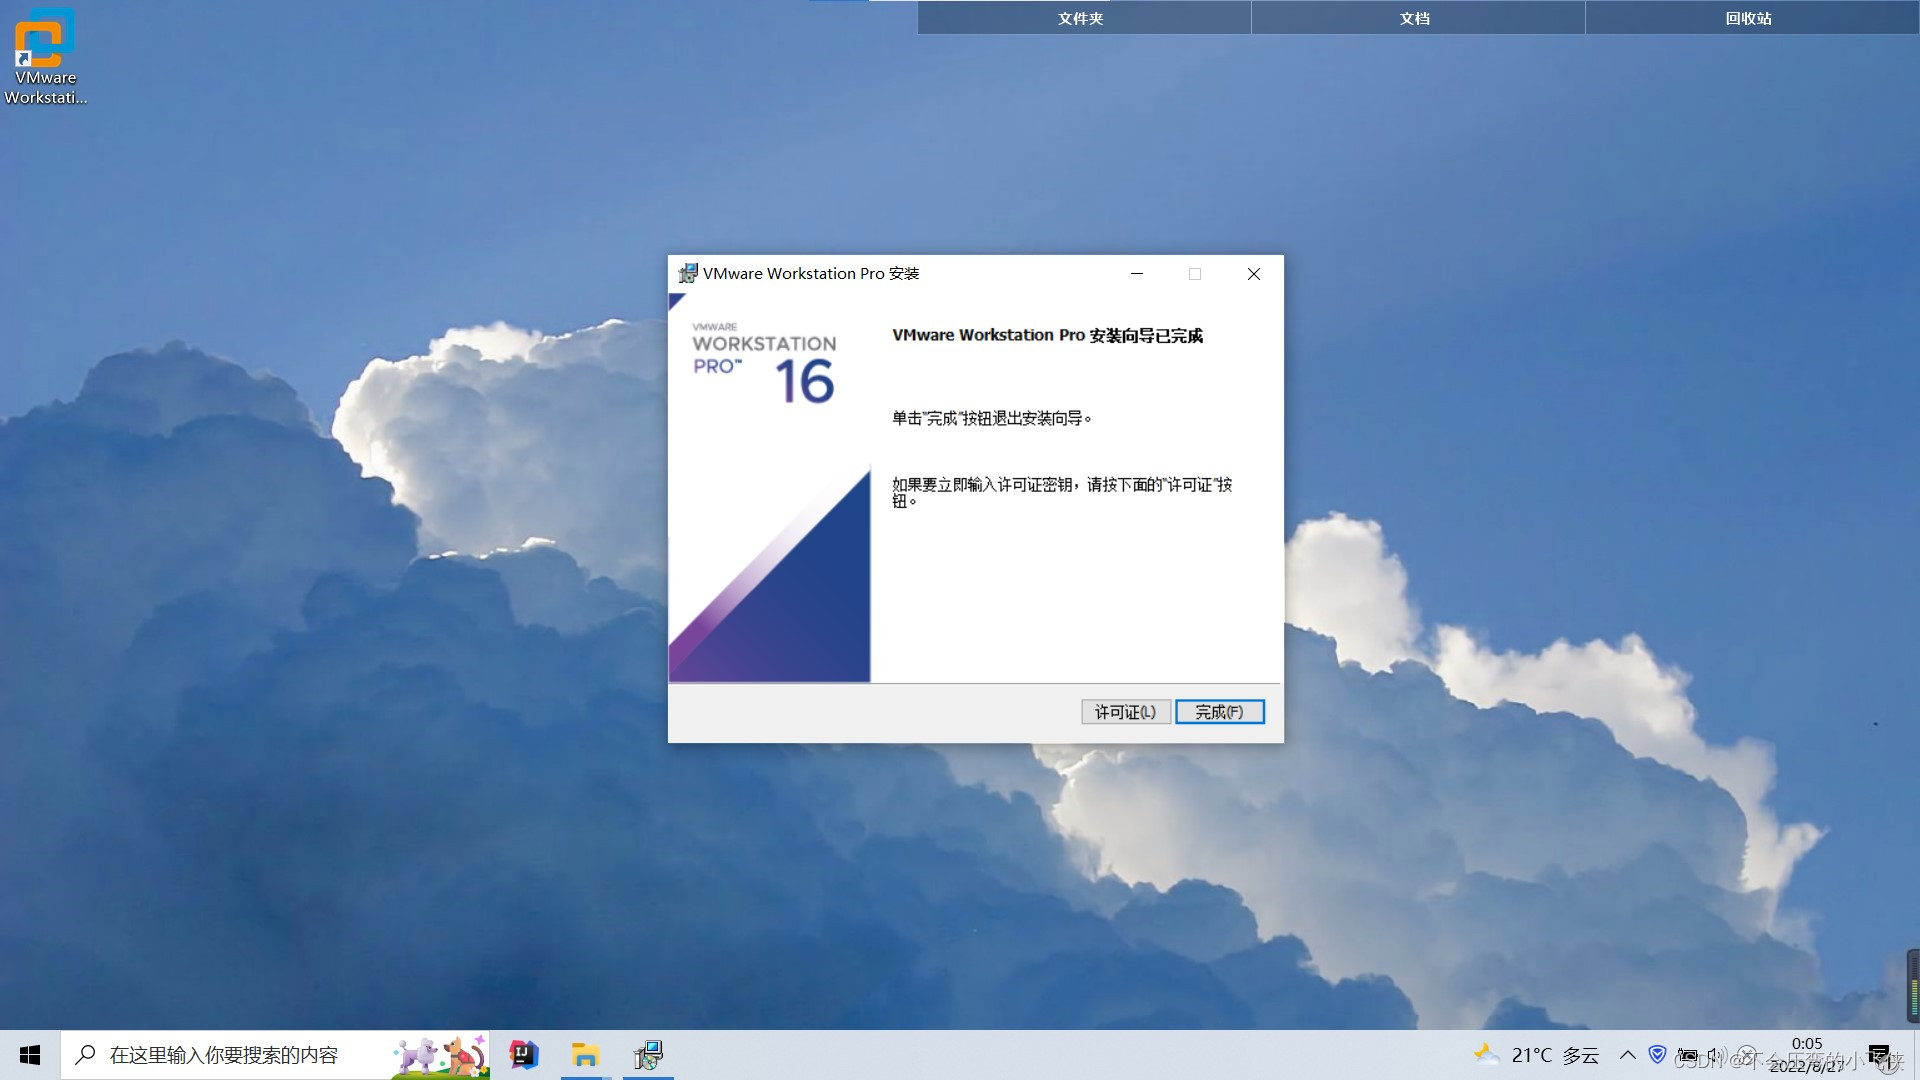Open the Windows Start menu
This screenshot has width=1920, height=1080.
point(30,1055)
